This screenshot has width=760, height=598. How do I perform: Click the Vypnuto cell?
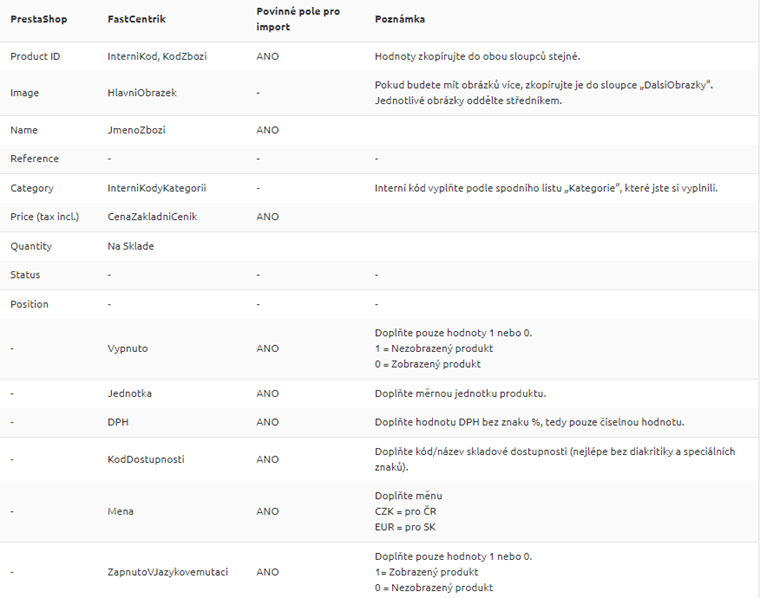coord(128,349)
